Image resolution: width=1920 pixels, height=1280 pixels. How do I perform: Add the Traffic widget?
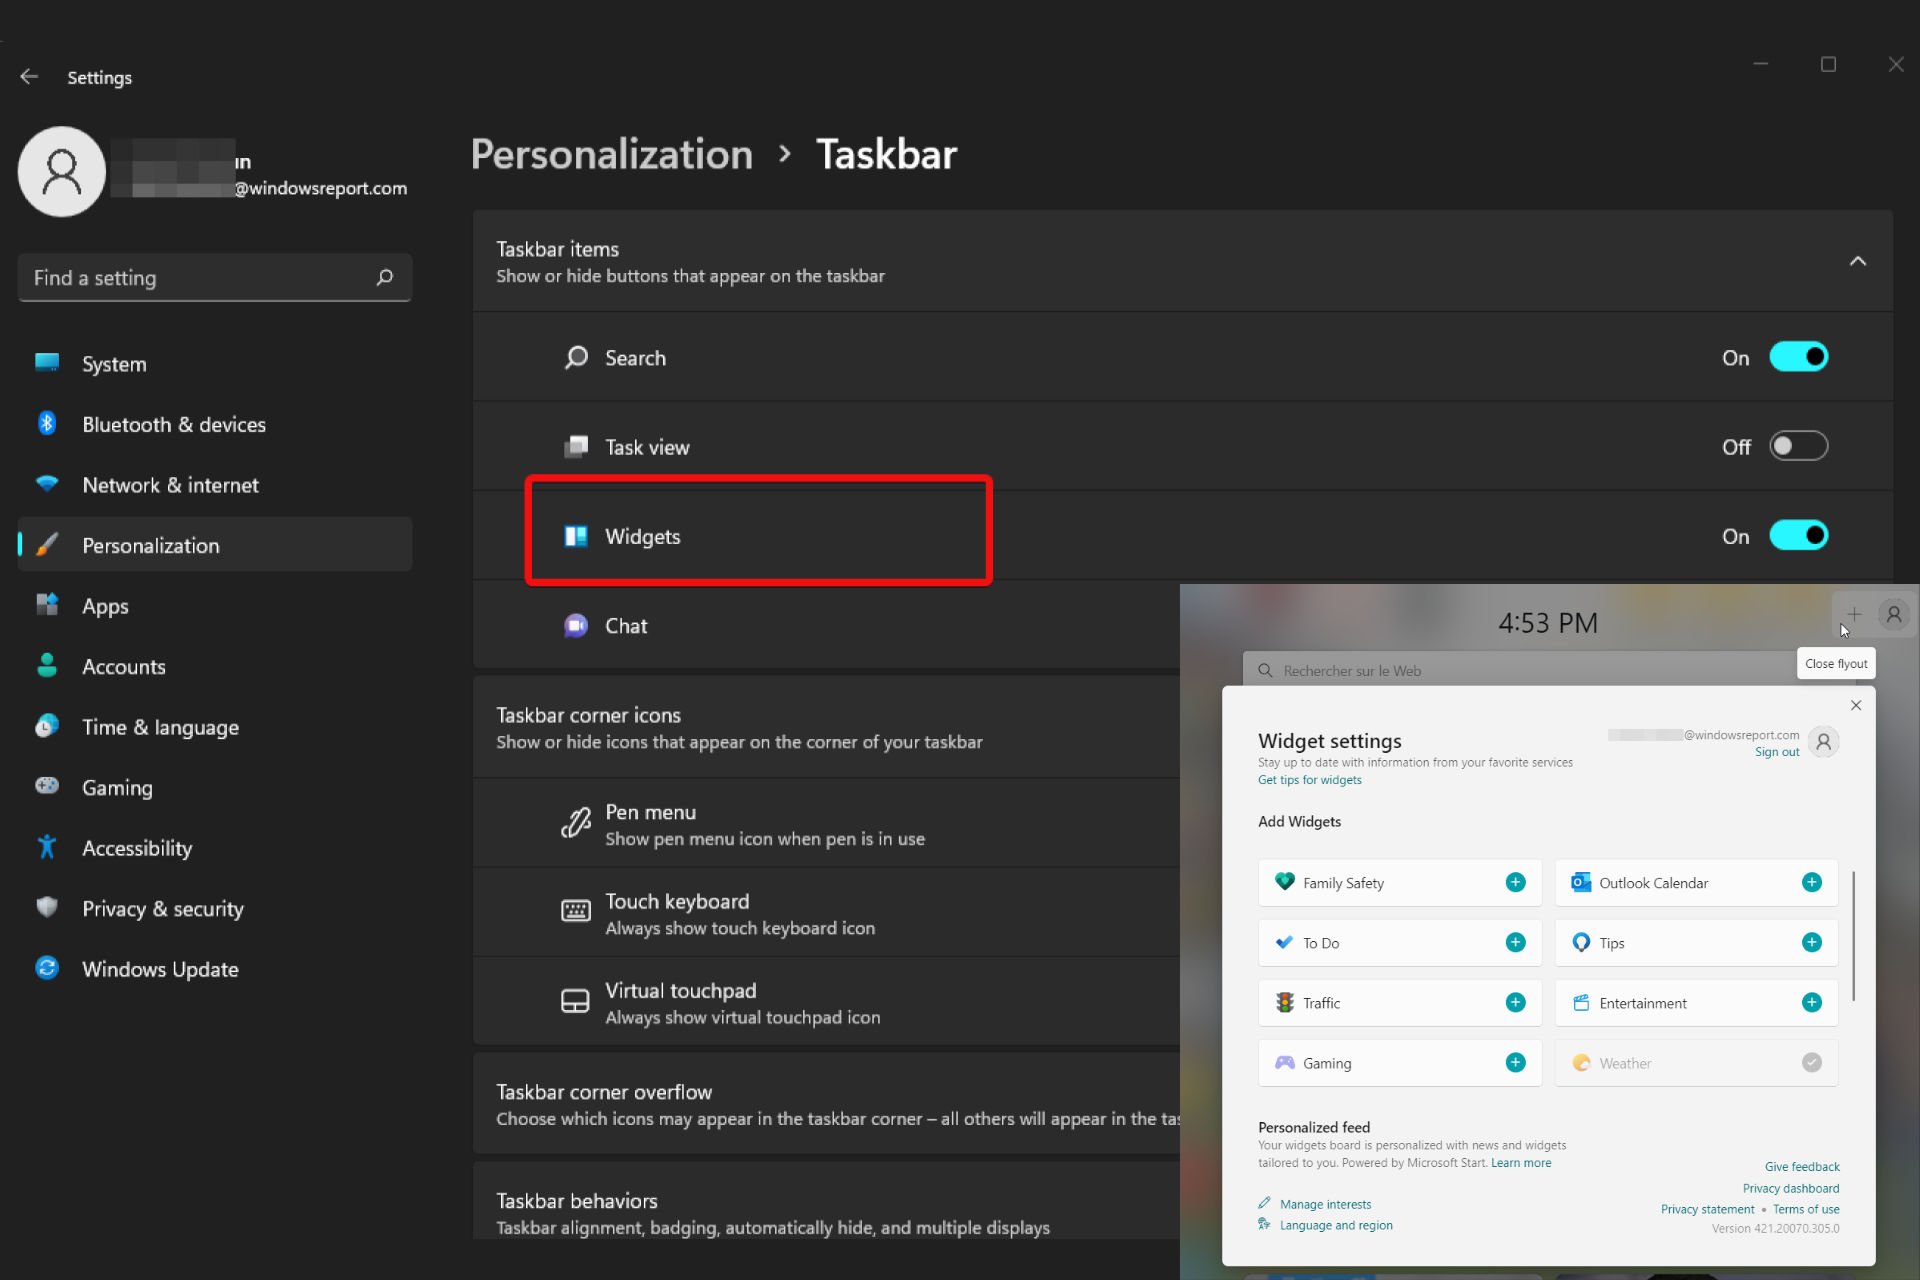1516,1002
